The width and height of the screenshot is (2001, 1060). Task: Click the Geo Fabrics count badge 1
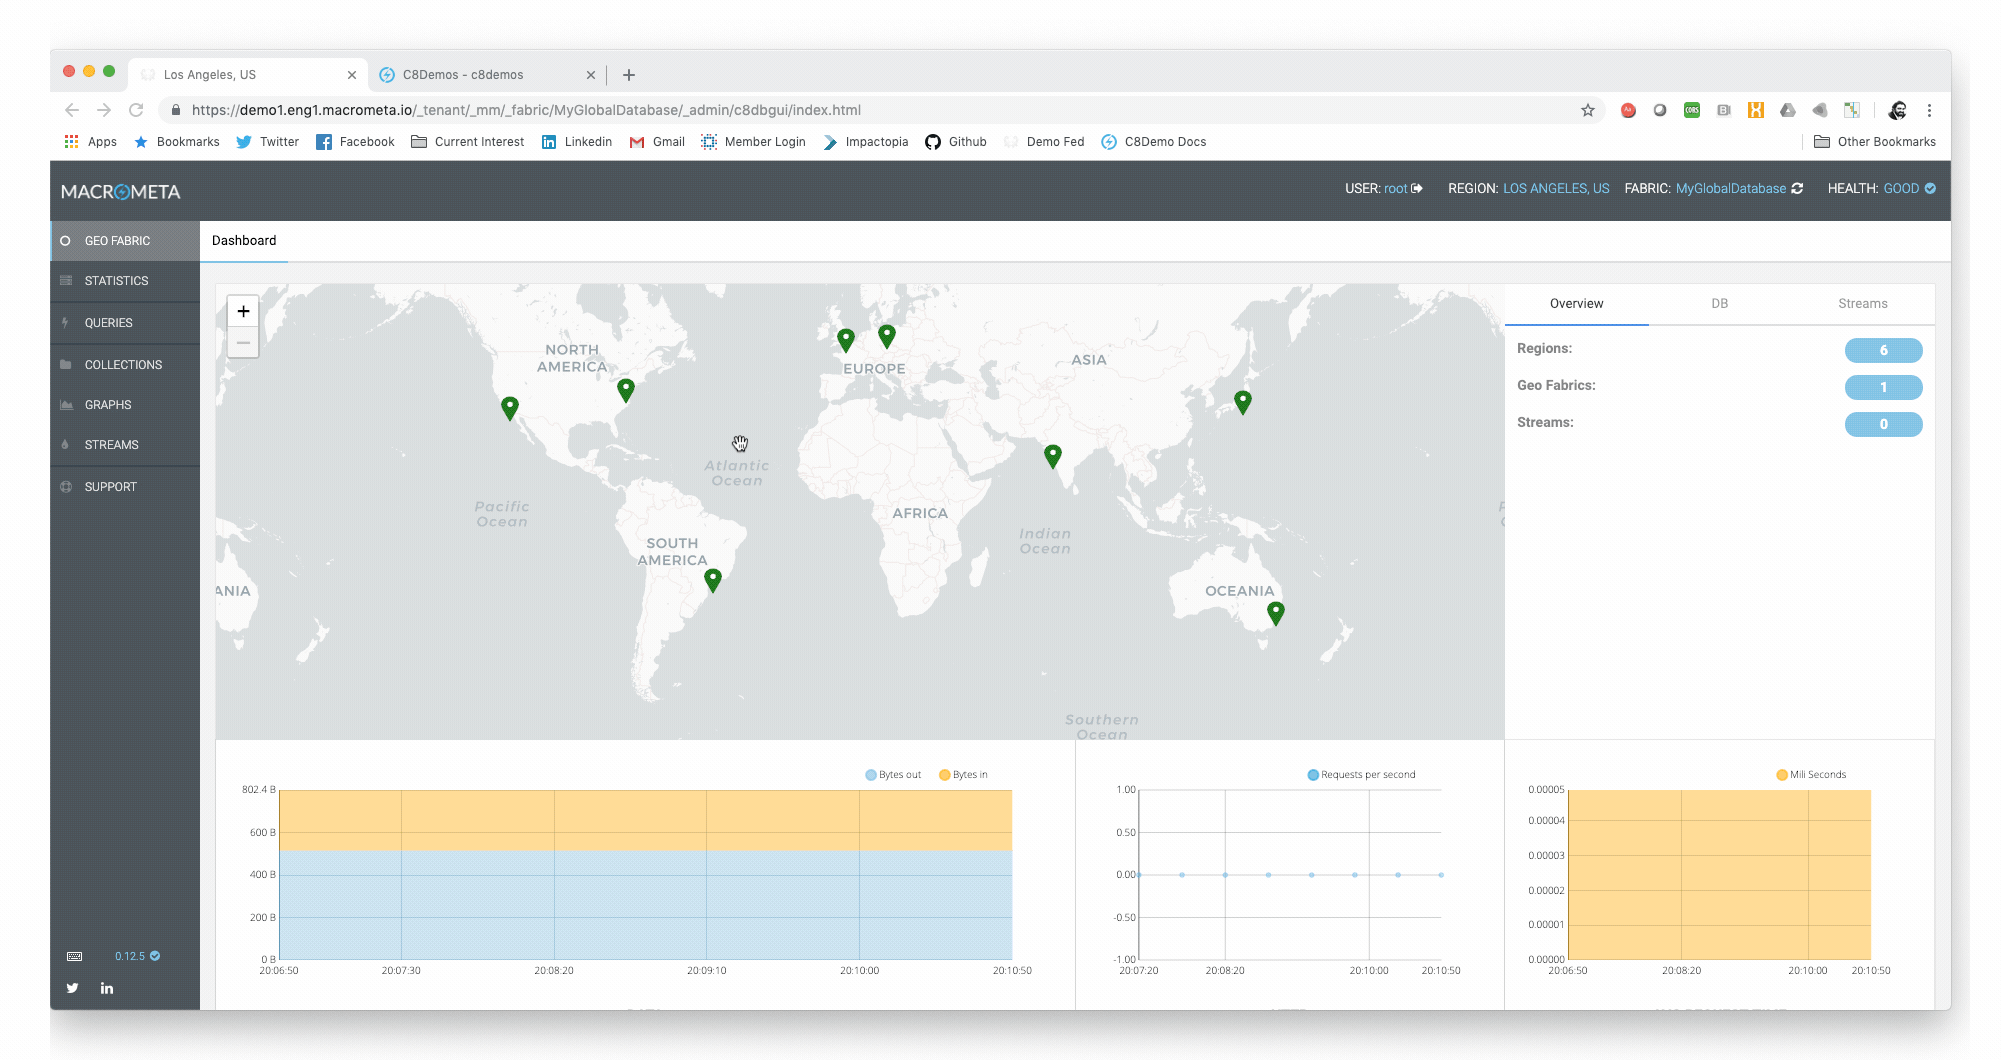[1883, 387]
